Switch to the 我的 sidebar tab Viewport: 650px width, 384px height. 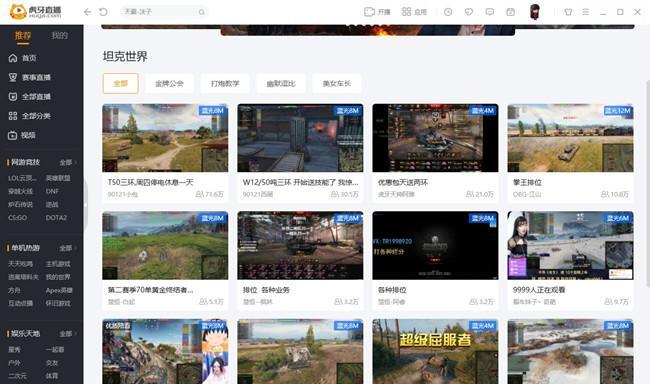pos(59,36)
